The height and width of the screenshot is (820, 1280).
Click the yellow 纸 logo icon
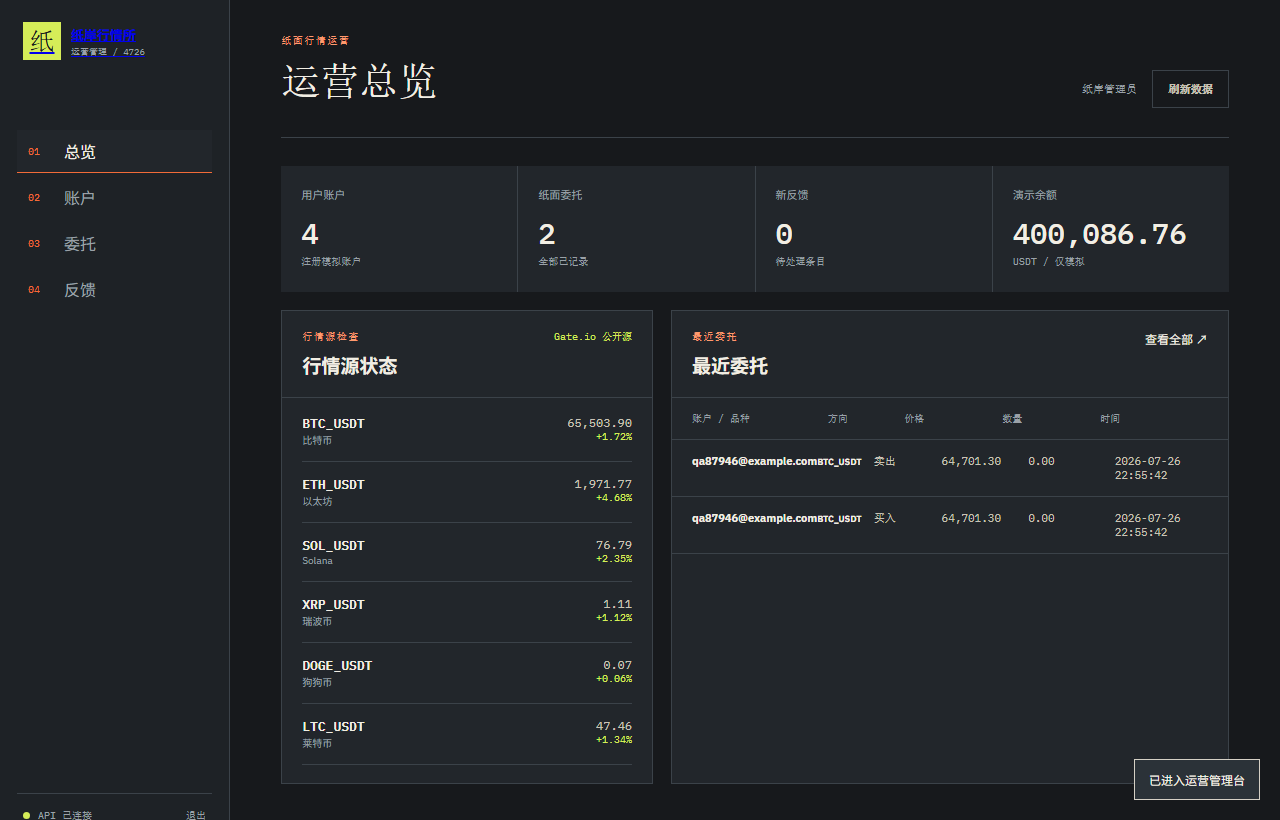click(42, 41)
